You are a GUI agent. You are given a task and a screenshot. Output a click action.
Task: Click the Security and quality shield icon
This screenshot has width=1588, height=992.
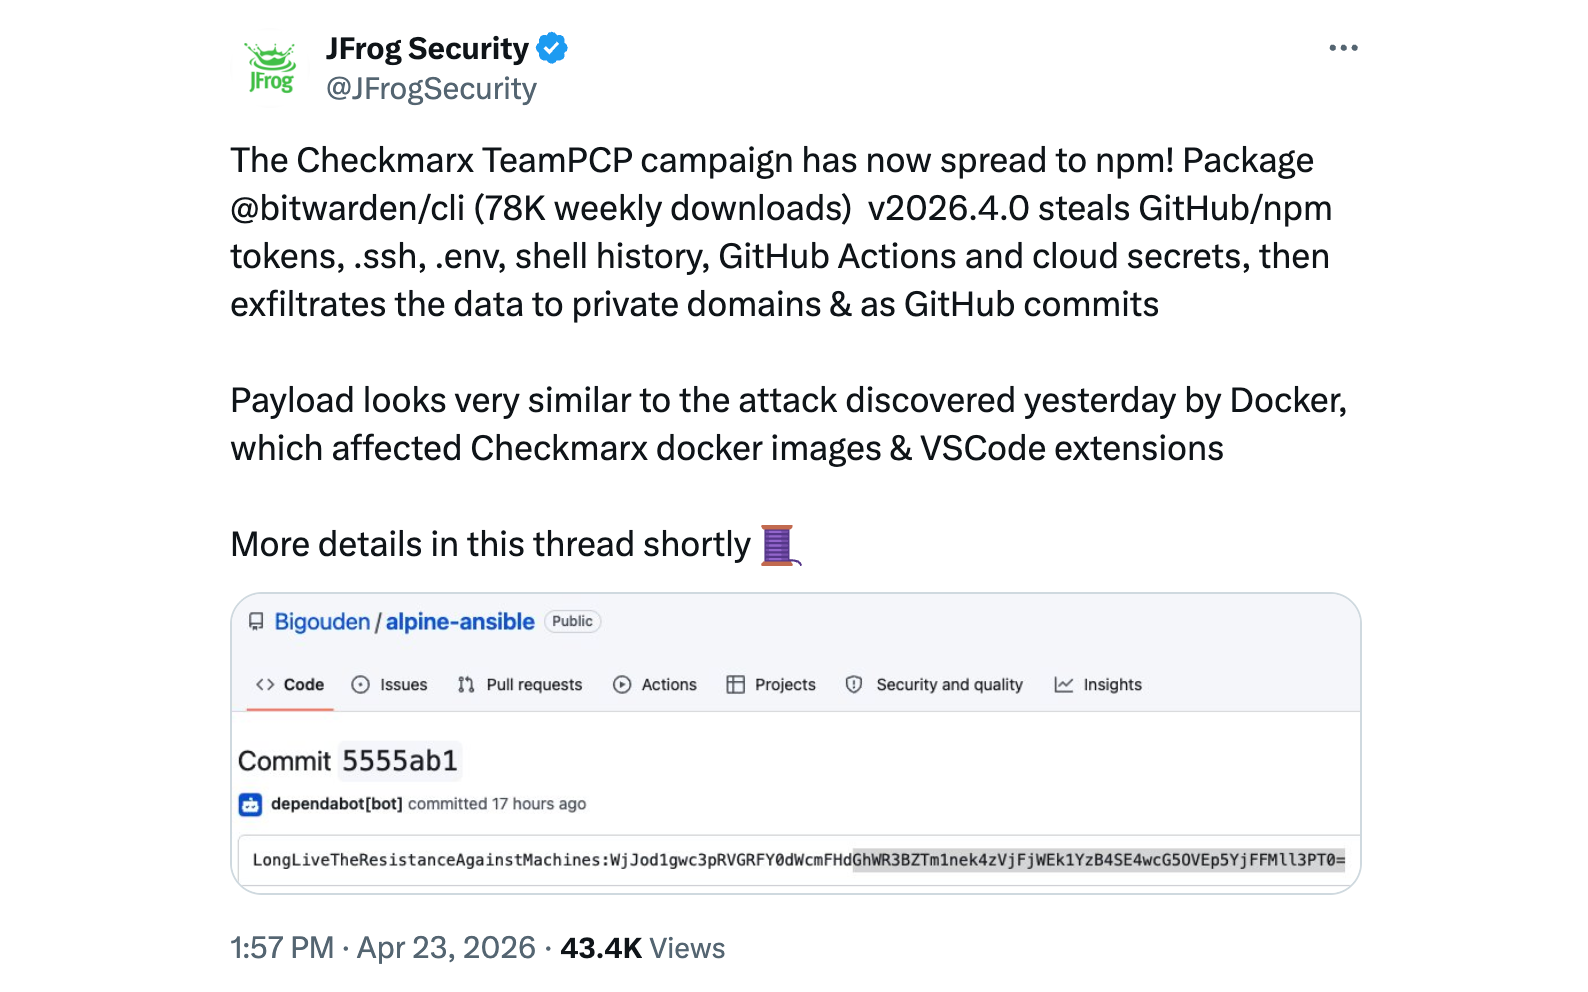click(x=855, y=684)
